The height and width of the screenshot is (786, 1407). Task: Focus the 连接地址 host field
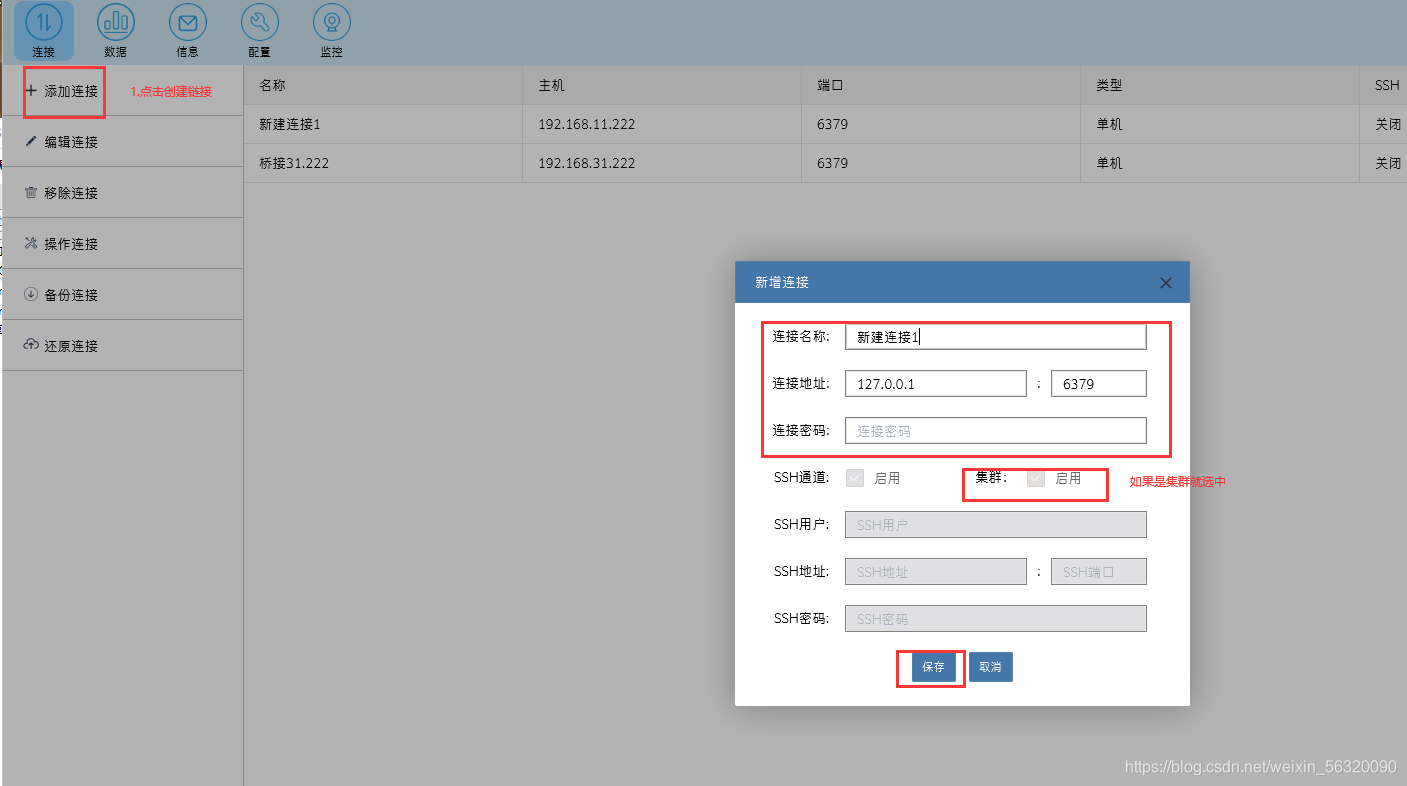pyautogui.click(x=935, y=384)
